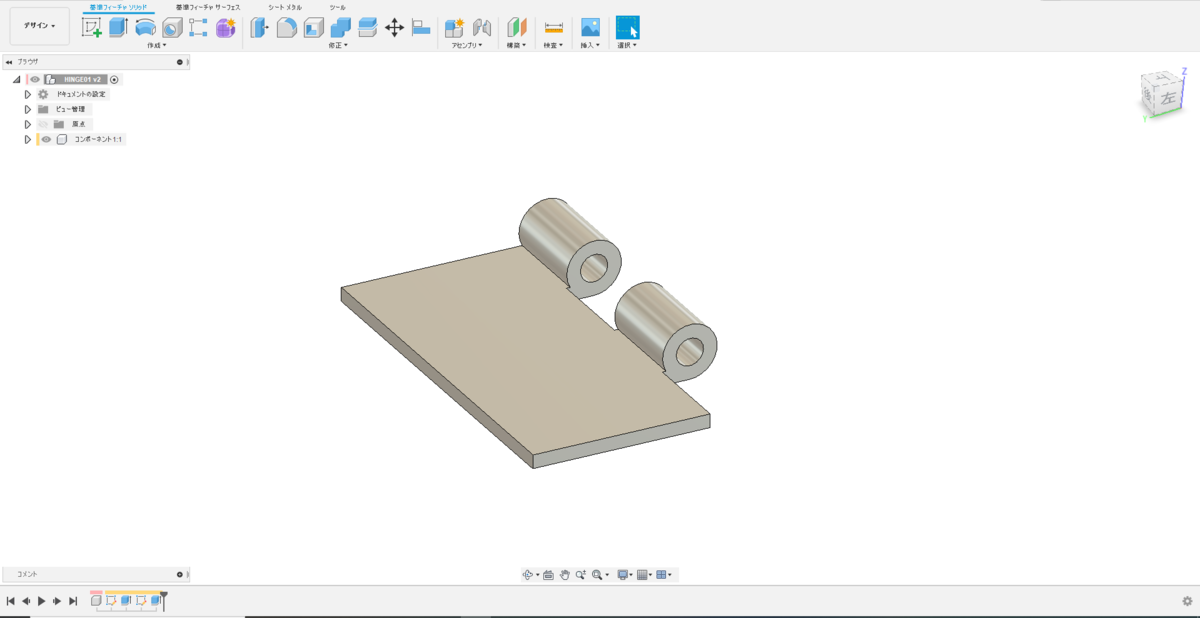Open timeline settings gear
This screenshot has width=1200, height=618.
[x=1187, y=601]
